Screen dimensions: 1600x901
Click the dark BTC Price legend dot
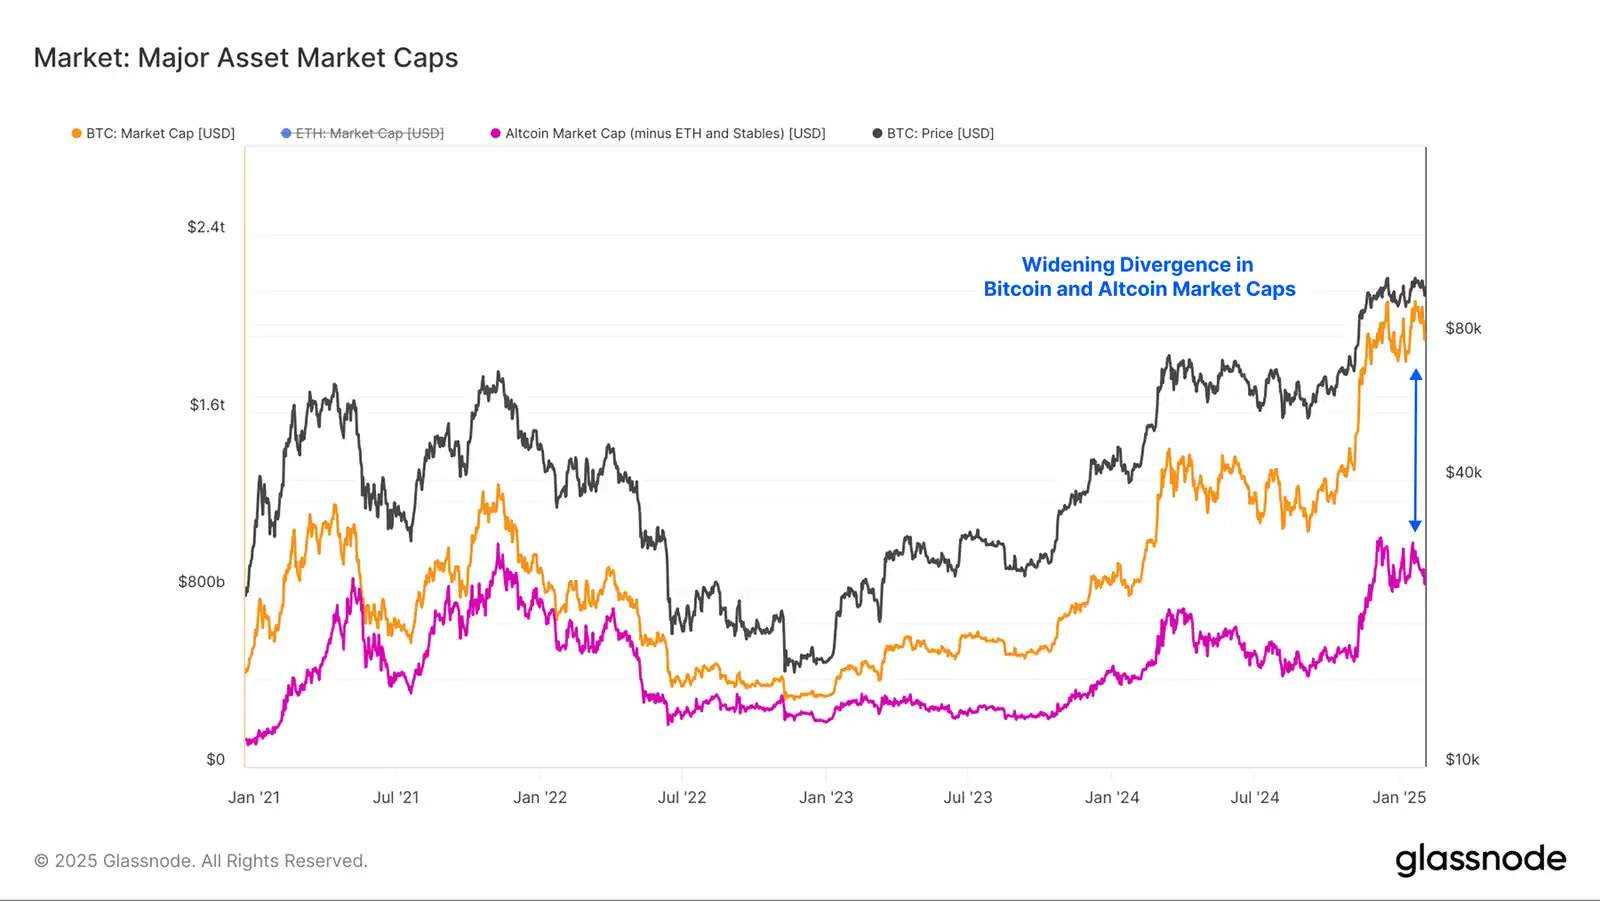point(878,133)
